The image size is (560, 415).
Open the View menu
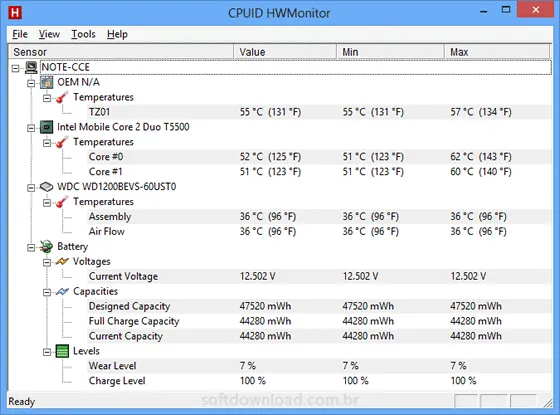49,34
